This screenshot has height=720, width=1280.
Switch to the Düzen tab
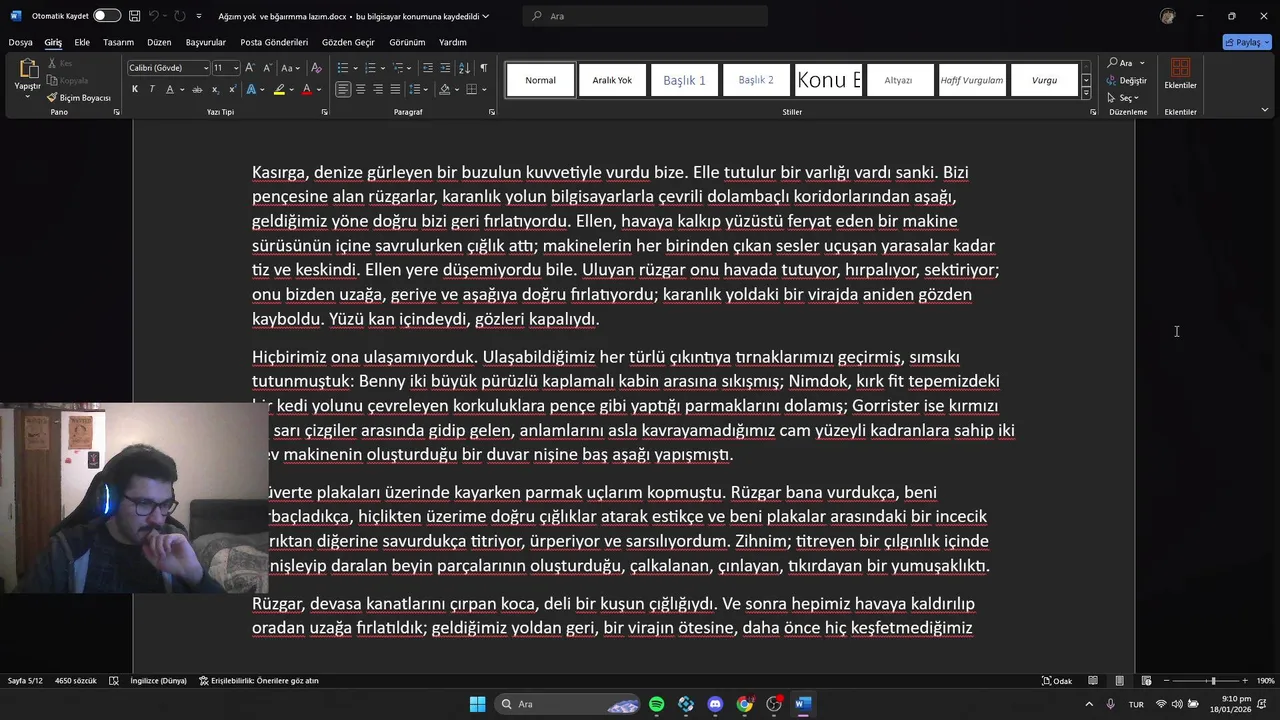tap(159, 42)
